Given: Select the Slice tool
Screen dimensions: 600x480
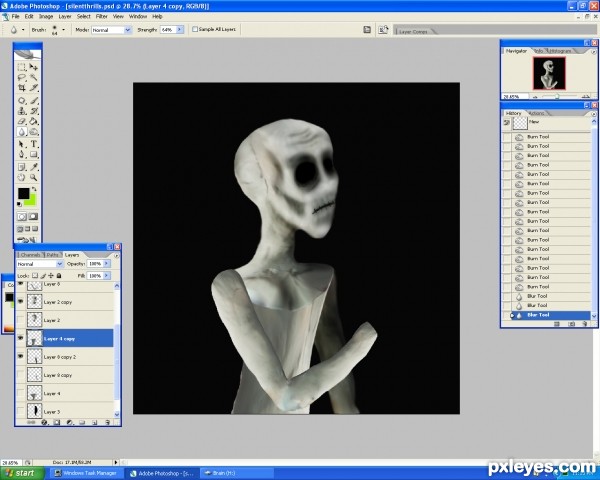Looking at the screenshot, I should (34, 88).
